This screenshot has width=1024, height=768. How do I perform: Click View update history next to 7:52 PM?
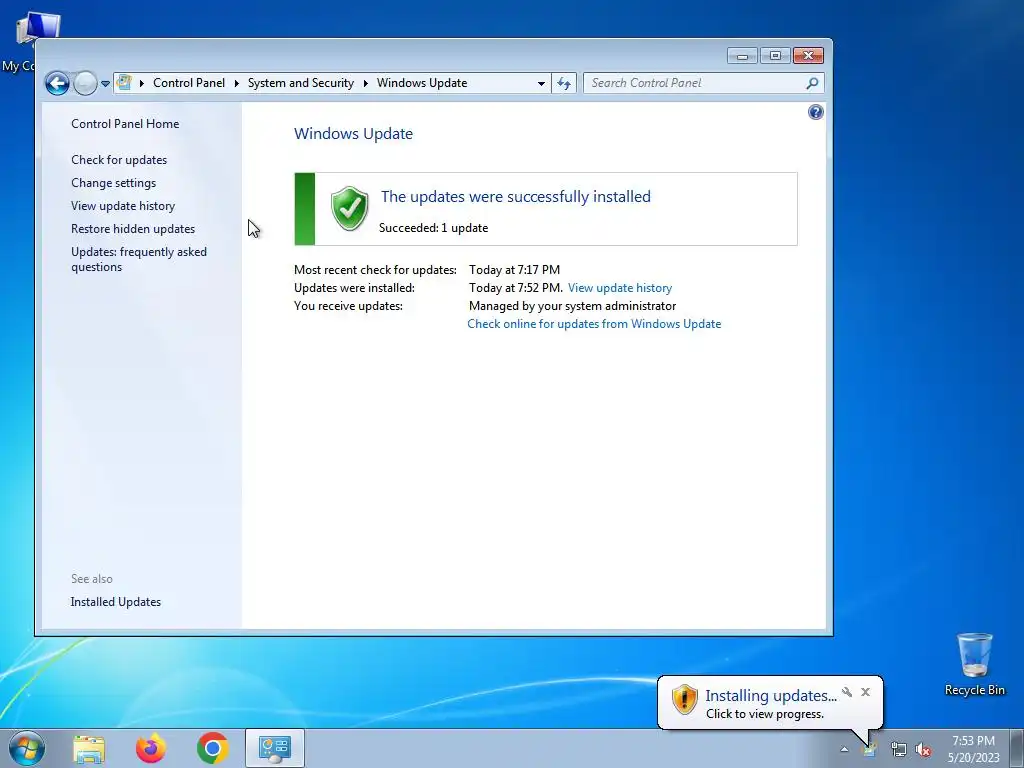(x=620, y=288)
